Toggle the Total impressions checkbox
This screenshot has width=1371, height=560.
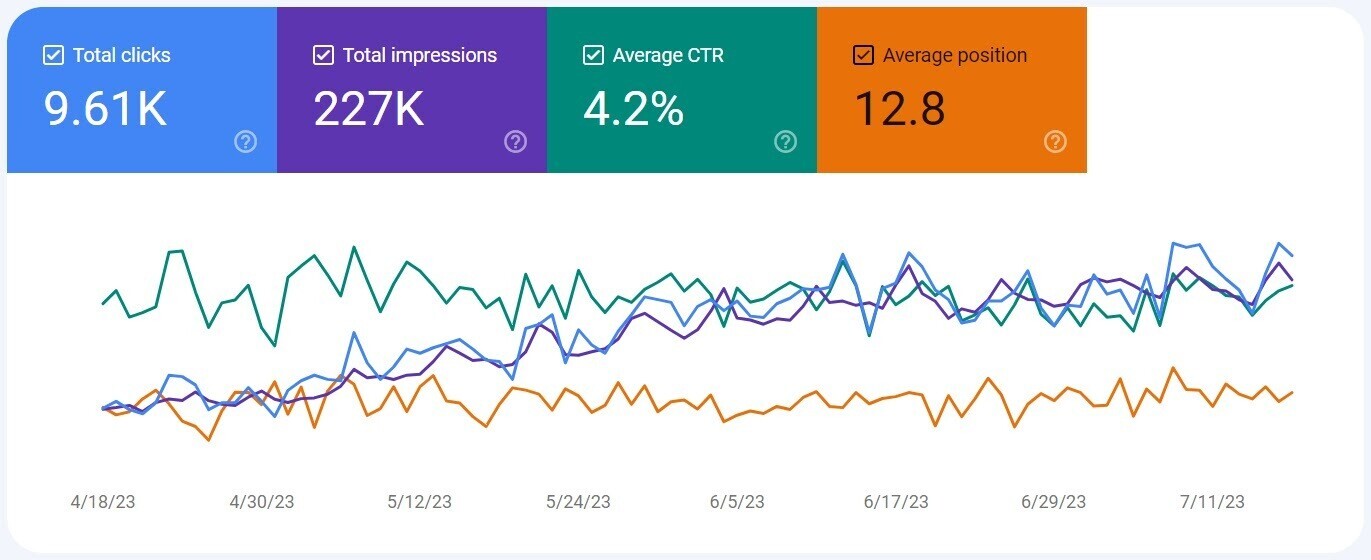(323, 55)
